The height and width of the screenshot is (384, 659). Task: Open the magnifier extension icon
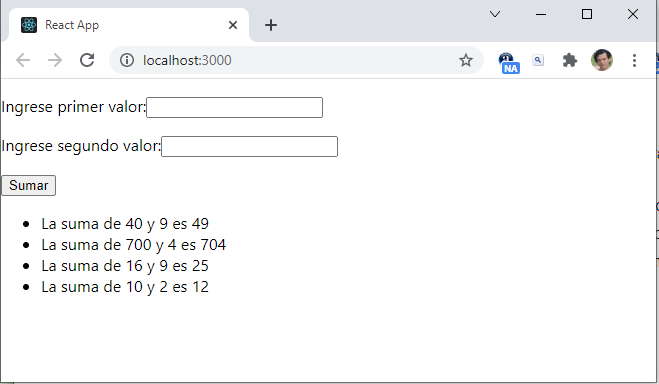tap(538, 60)
